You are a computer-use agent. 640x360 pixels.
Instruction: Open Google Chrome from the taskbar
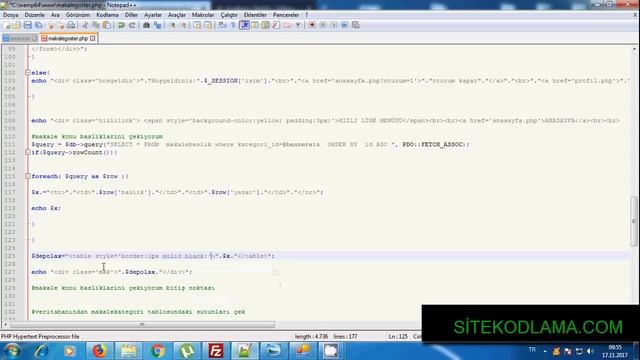pos(158,351)
